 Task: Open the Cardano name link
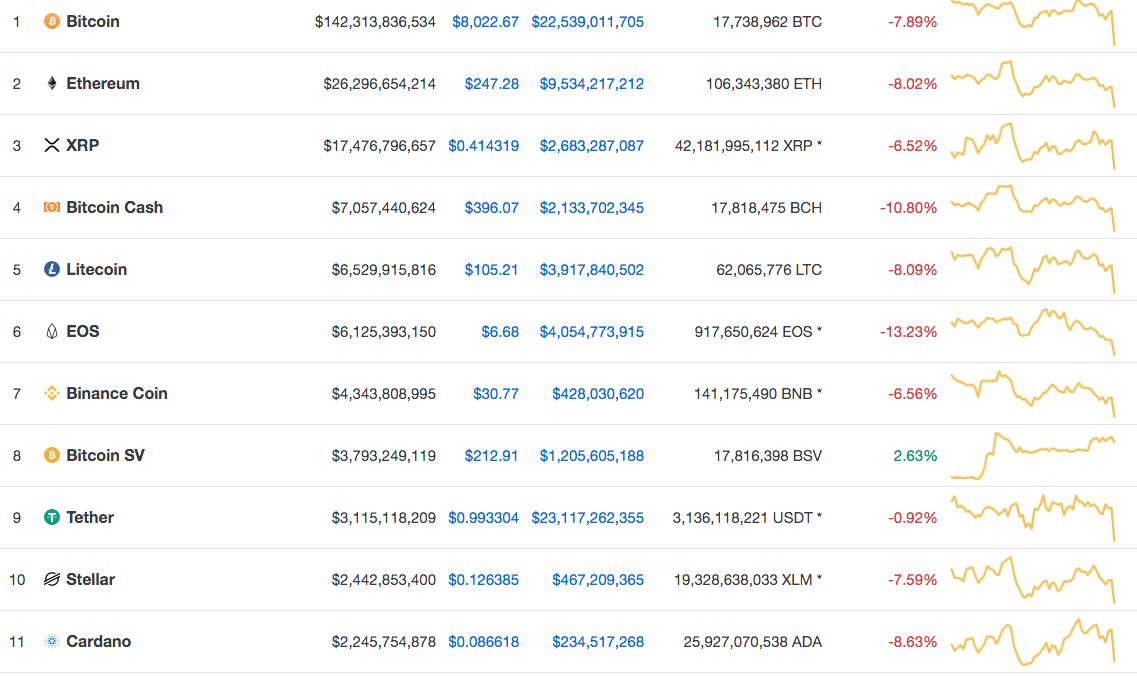click(x=98, y=641)
